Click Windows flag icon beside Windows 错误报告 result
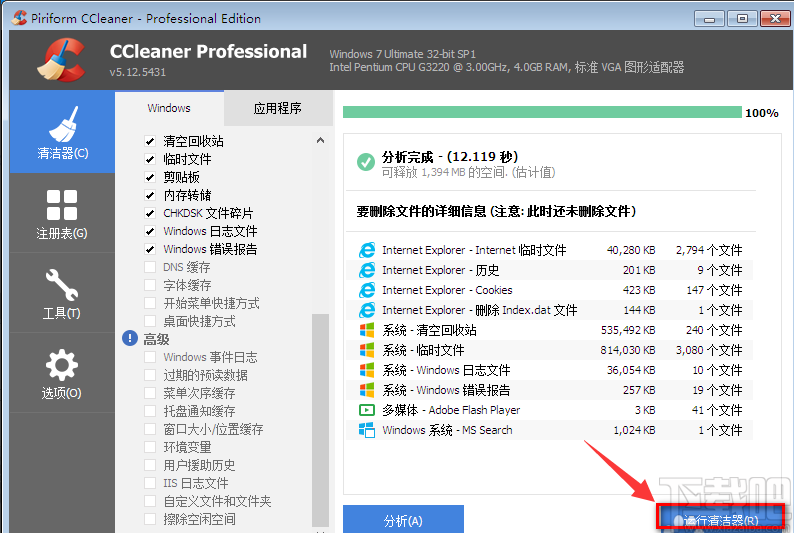794x533 pixels. tap(367, 390)
